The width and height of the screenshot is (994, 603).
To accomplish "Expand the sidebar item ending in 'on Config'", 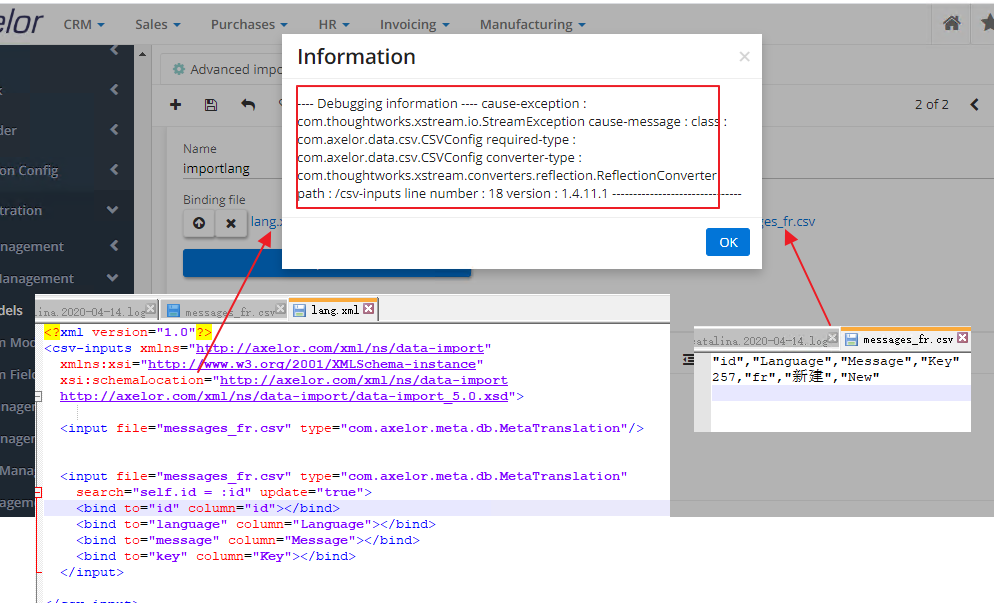I will pos(114,169).
